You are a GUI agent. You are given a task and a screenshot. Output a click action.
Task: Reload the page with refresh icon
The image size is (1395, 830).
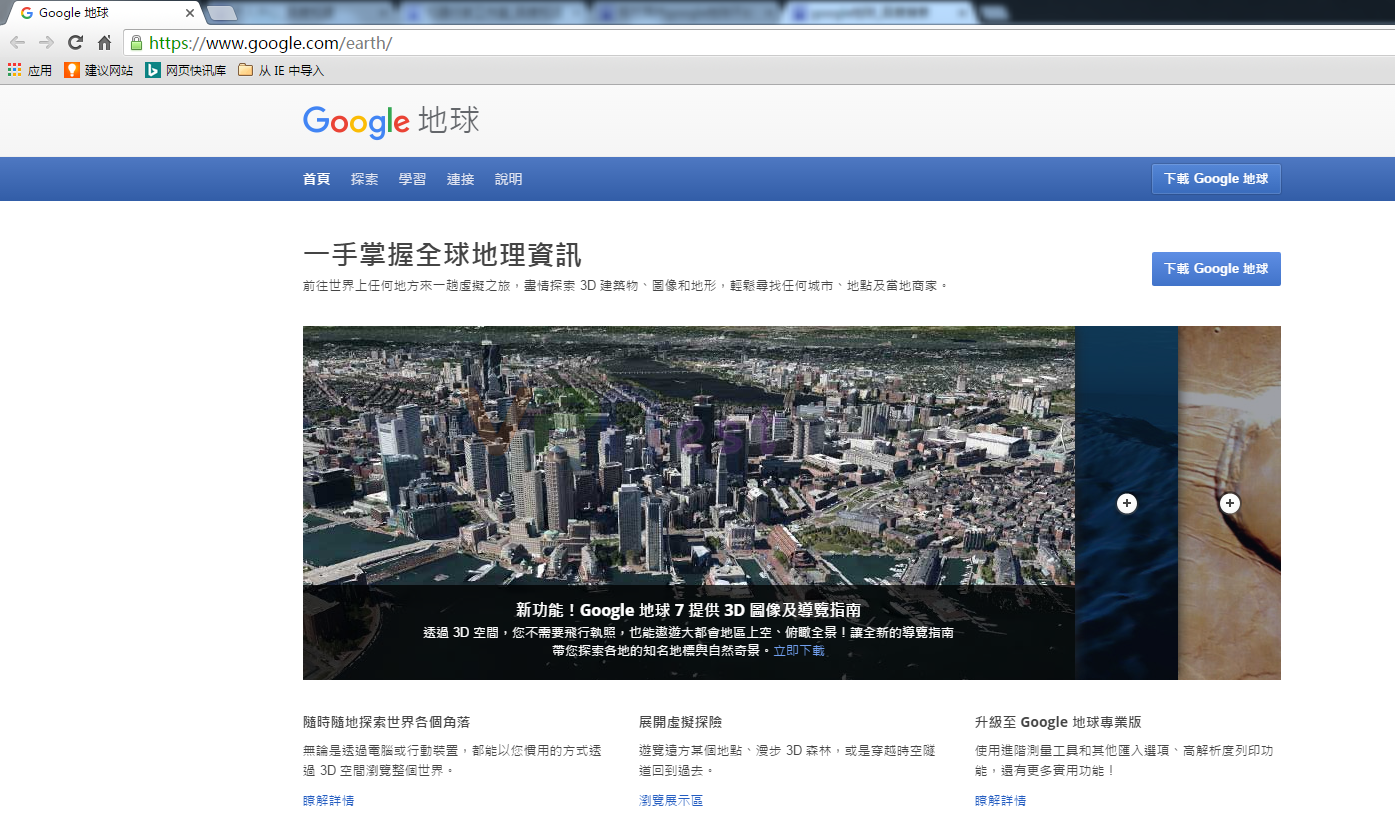(75, 42)
